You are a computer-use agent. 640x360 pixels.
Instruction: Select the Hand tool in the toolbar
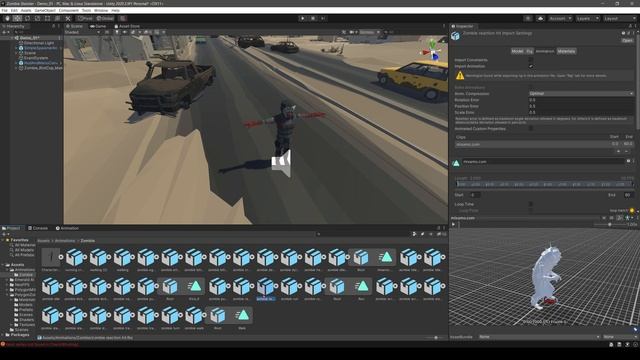pos(7,18)
